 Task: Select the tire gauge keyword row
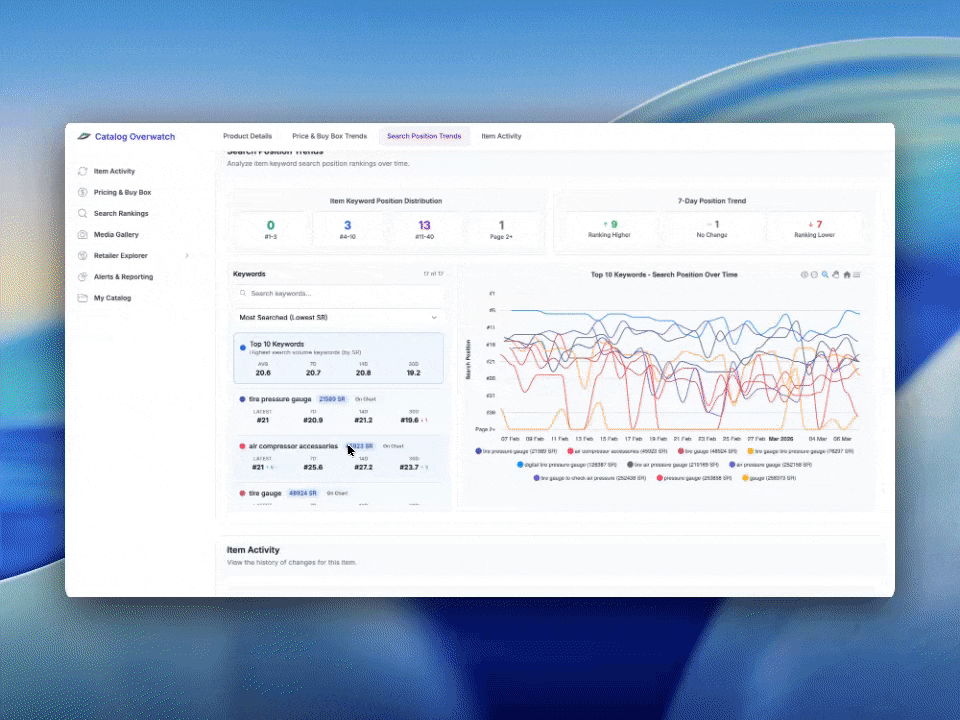coord(339,496)
